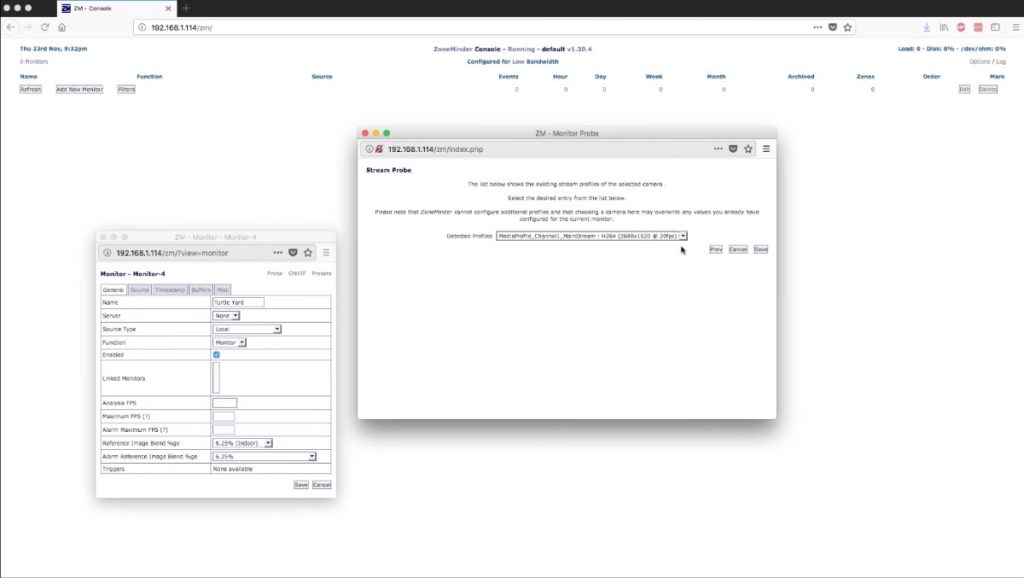
Task: Type in the Analysis FPS input field
Action: pos(227,401)
